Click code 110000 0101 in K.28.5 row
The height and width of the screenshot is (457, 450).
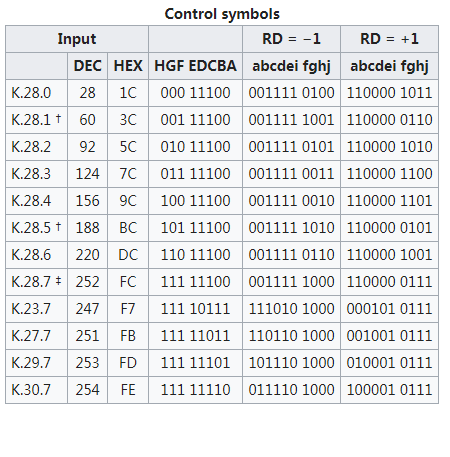[389, 228]
